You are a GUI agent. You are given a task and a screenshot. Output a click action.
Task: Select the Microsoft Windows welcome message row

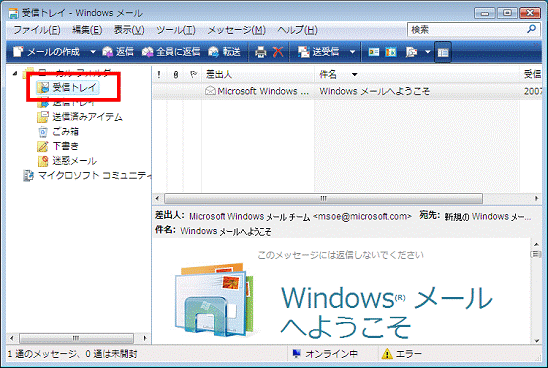(x=347, y=91)
